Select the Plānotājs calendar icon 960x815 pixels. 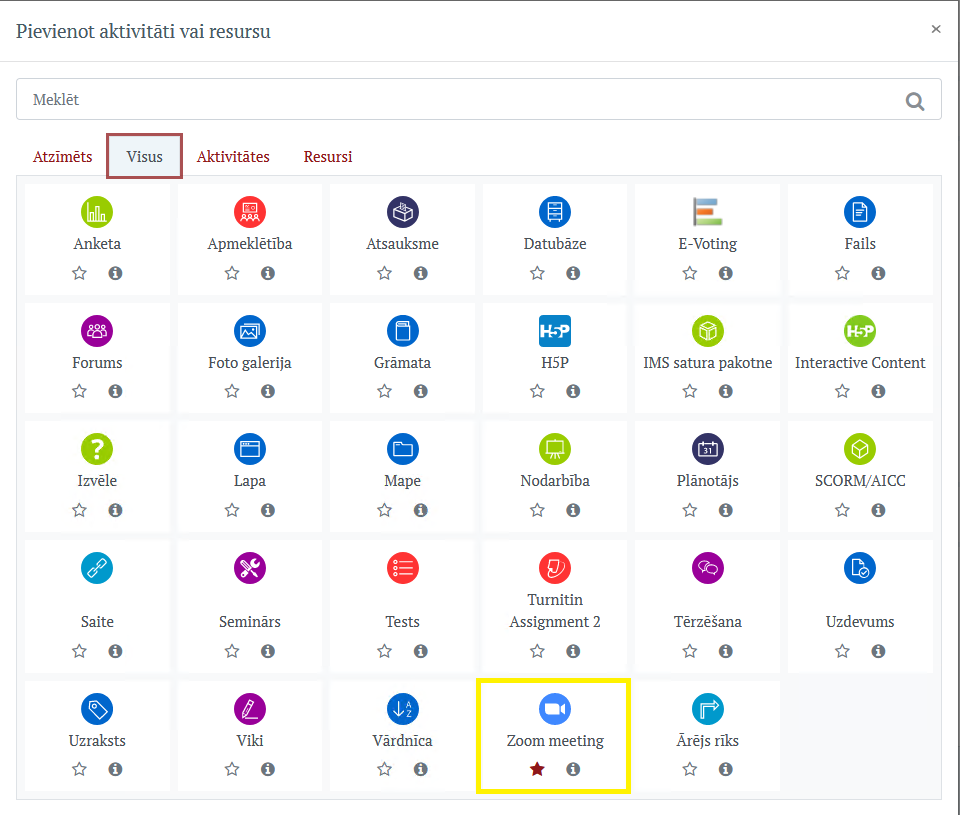point(707,449)
